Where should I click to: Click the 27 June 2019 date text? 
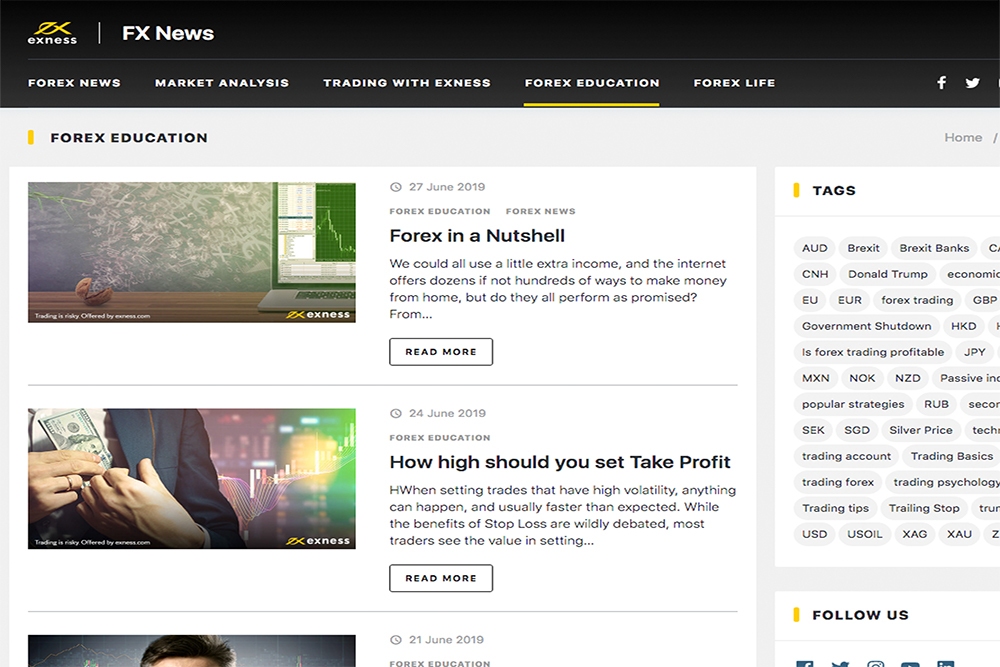tap(446, 187)
